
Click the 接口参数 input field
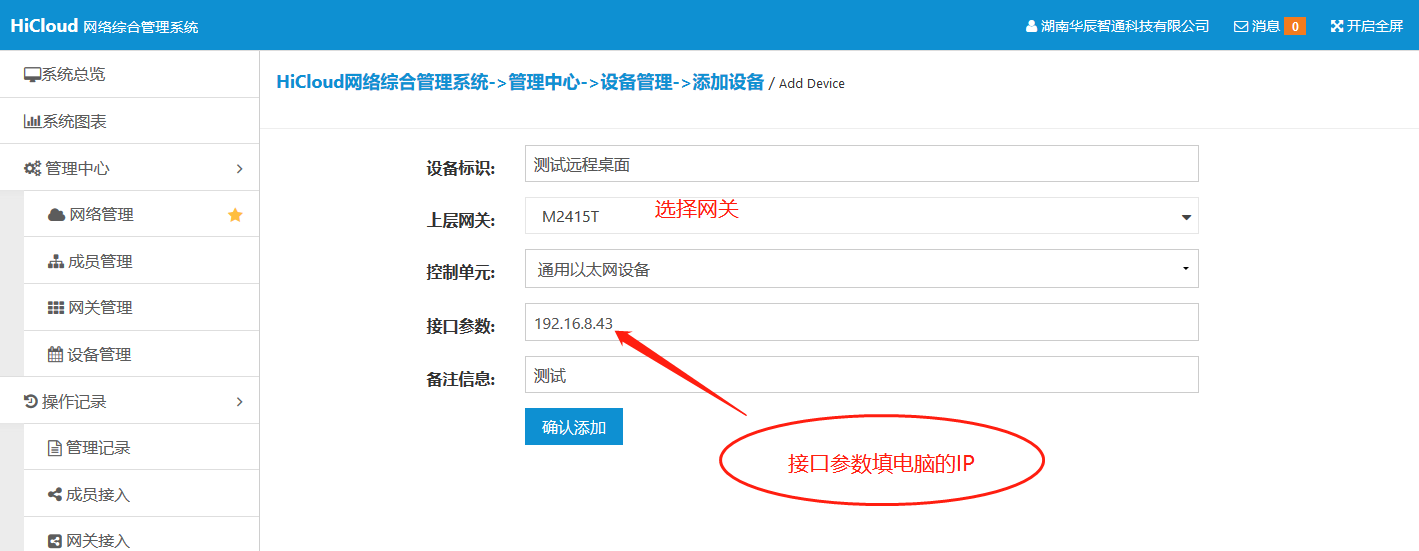point(861,323)
